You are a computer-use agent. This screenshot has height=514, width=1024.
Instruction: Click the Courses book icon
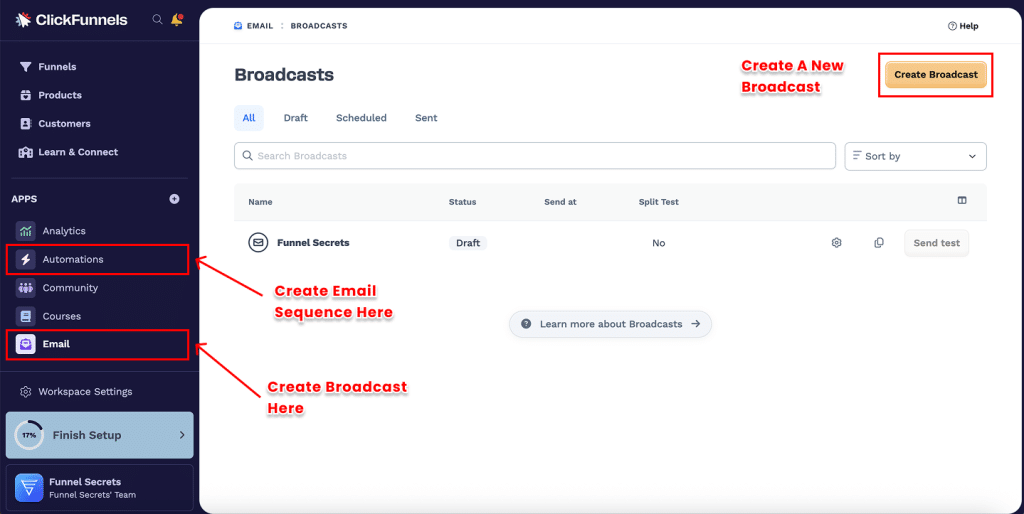click(x=25, y=316)
